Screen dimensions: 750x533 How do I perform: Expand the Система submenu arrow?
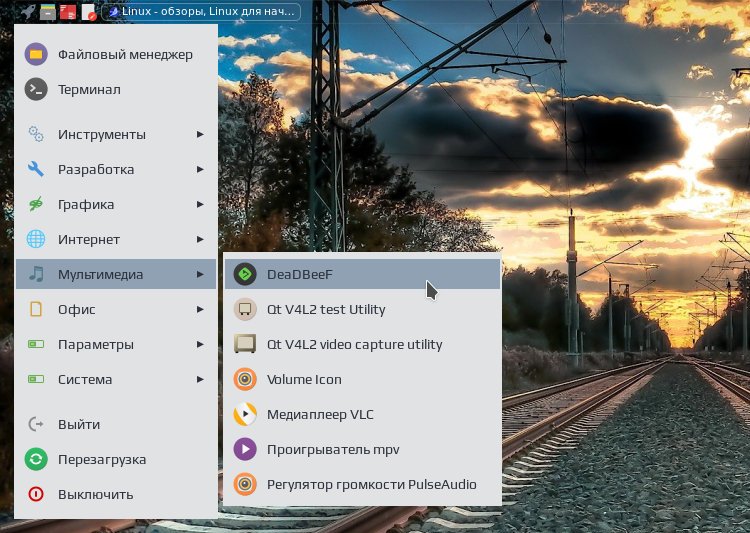[200, 379]
